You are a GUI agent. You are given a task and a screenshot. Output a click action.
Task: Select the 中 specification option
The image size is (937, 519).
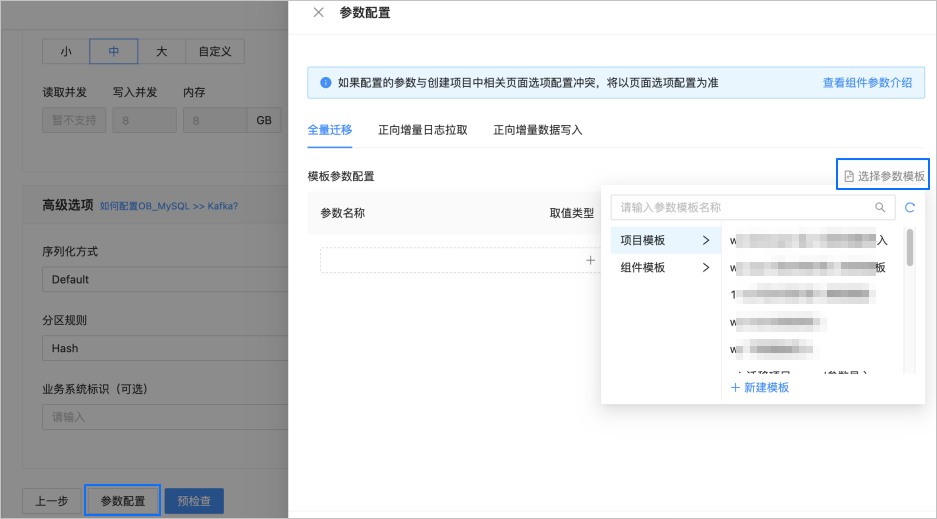[x=114, y=51]
